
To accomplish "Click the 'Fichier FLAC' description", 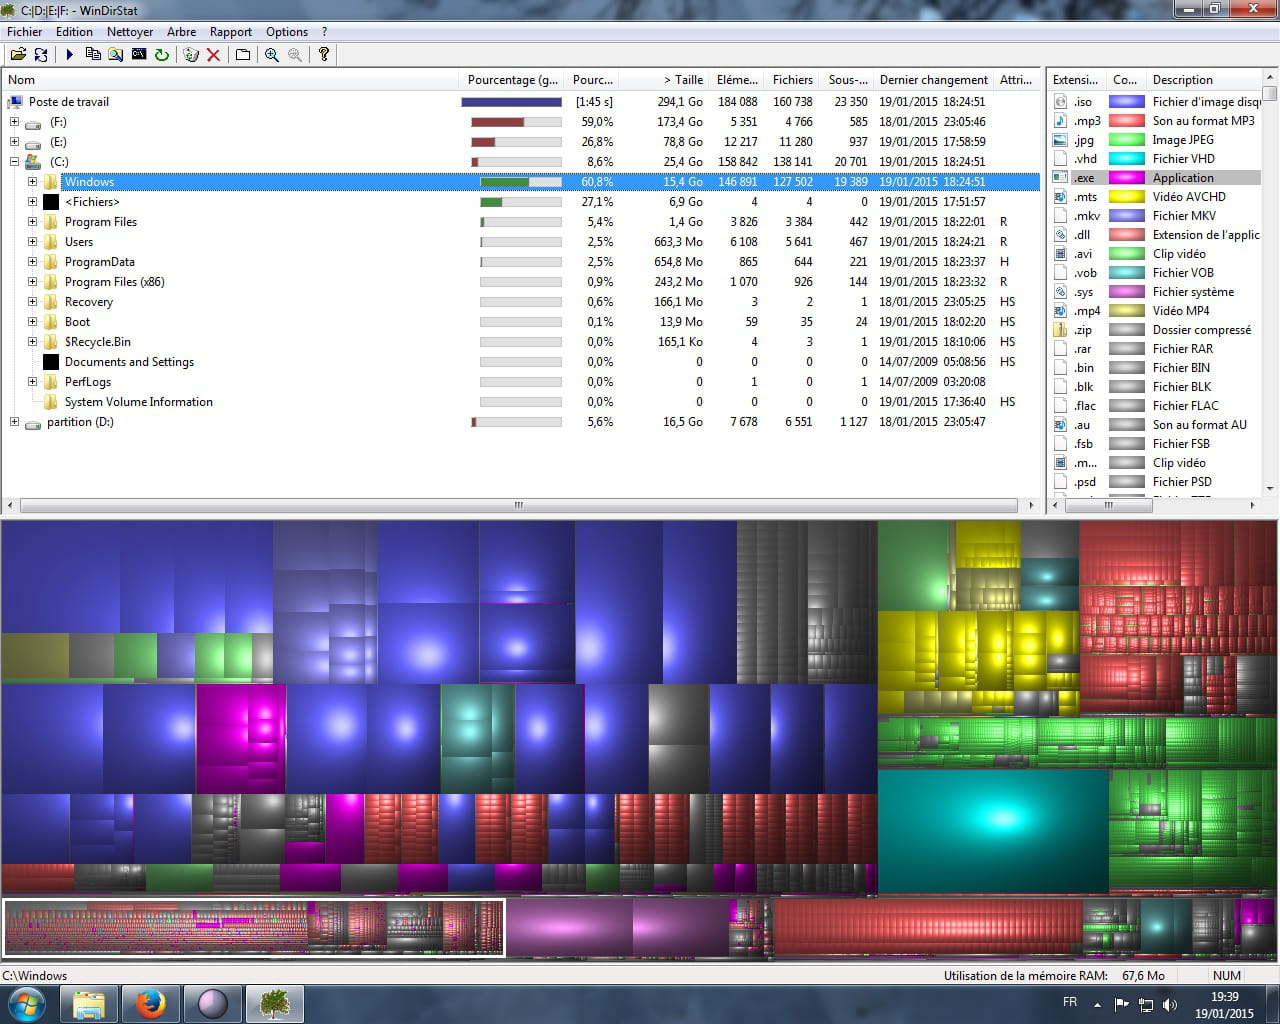I will (x=1185, y=406).
